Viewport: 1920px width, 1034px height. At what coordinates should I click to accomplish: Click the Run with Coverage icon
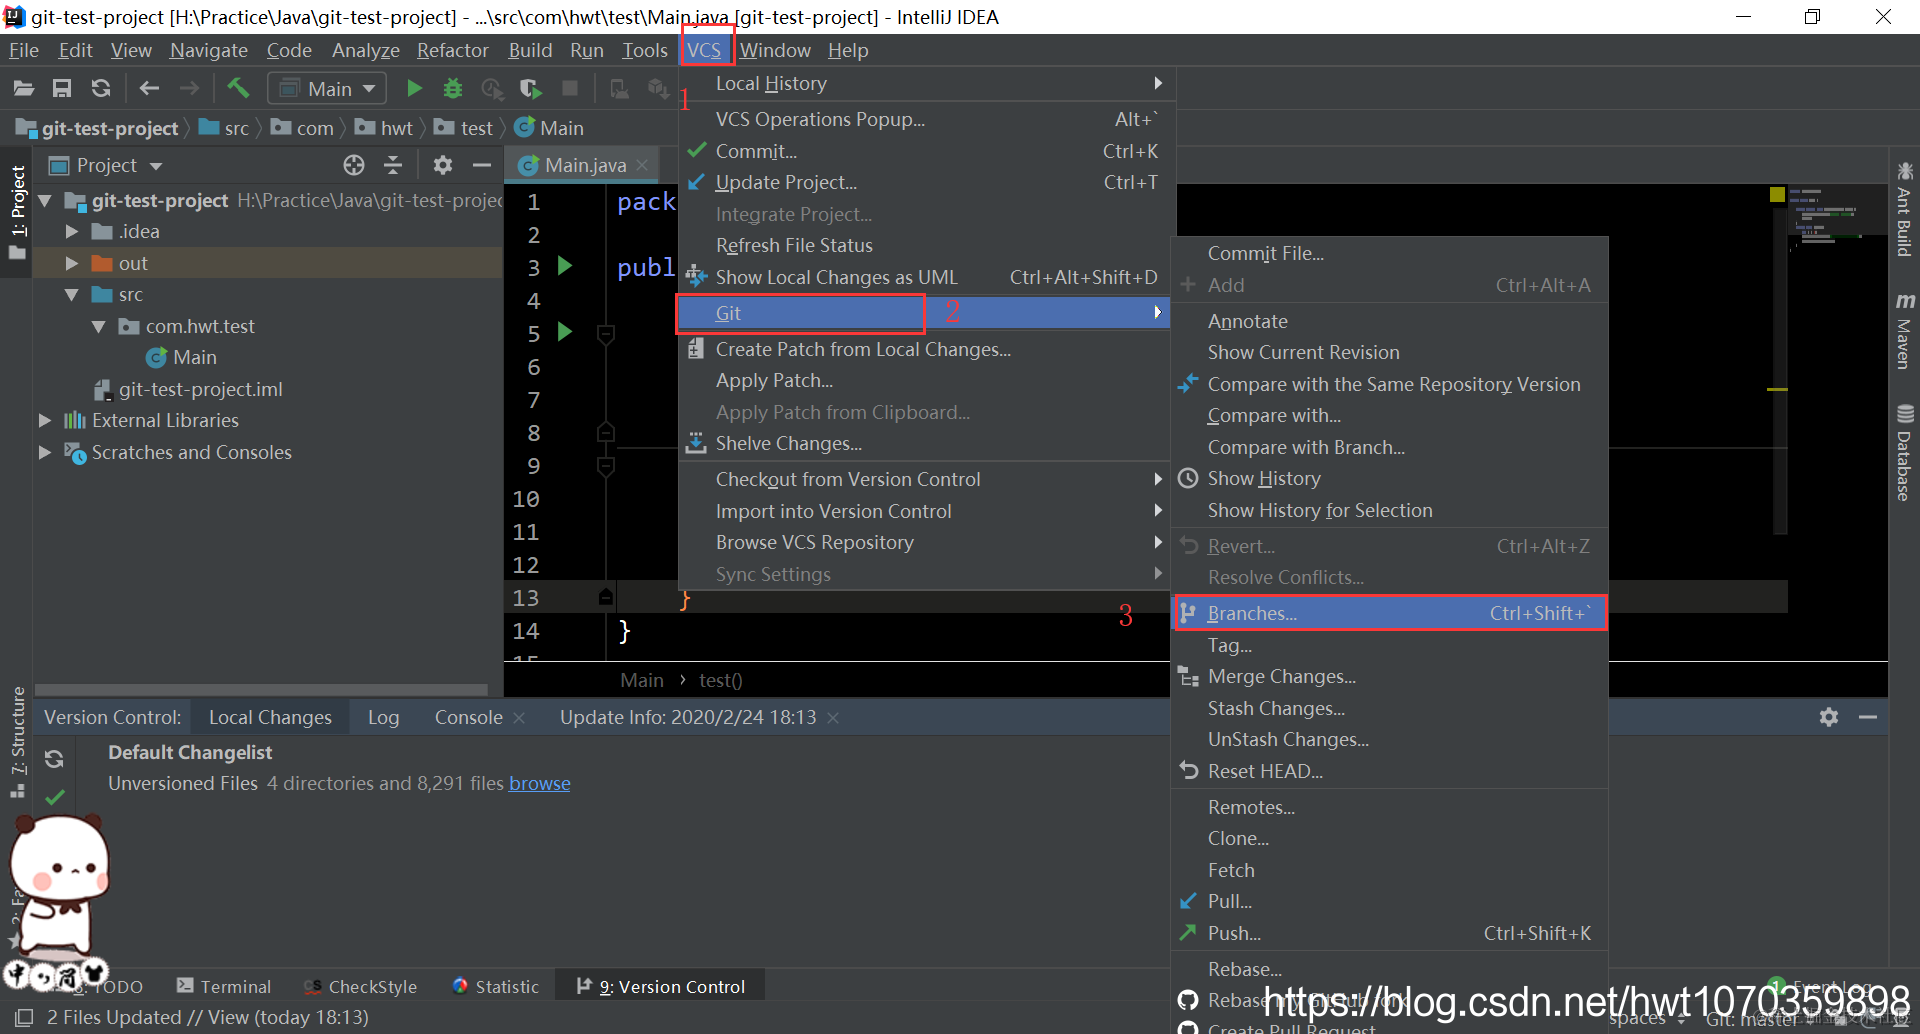[x=531, y=89]
